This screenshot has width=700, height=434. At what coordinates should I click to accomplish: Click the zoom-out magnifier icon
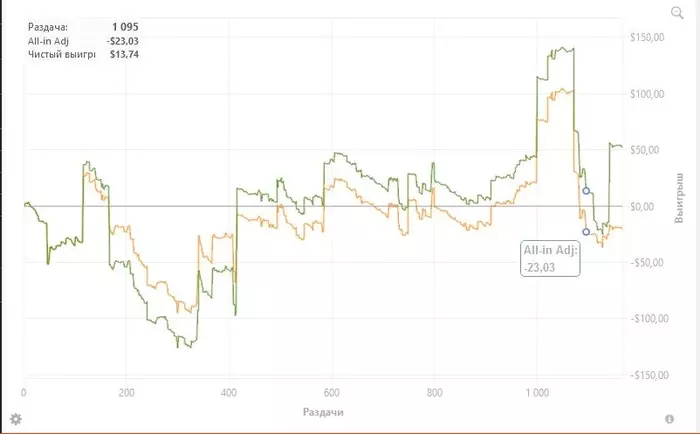[677, 13]
